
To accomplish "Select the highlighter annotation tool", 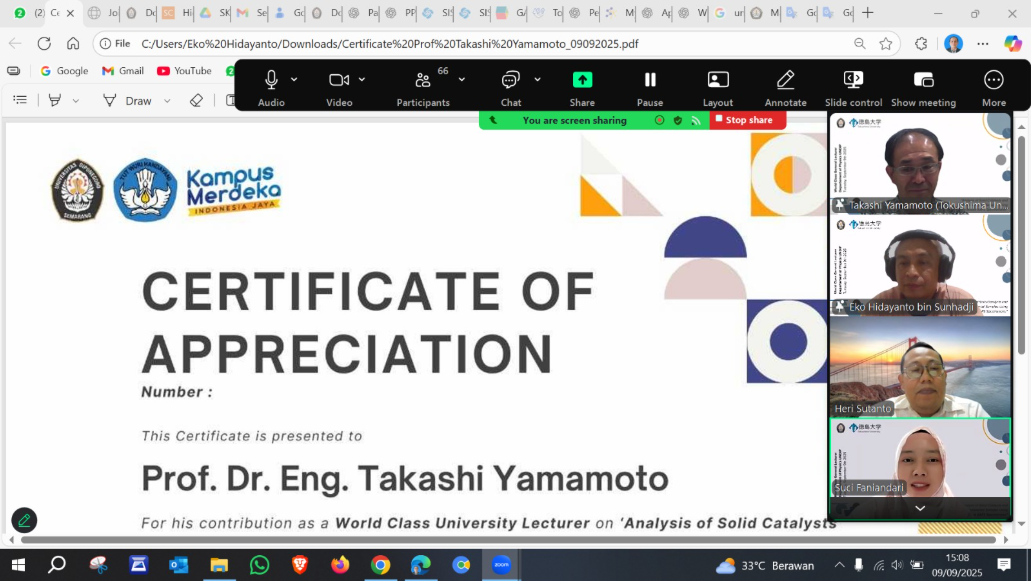I will point(55,100).
